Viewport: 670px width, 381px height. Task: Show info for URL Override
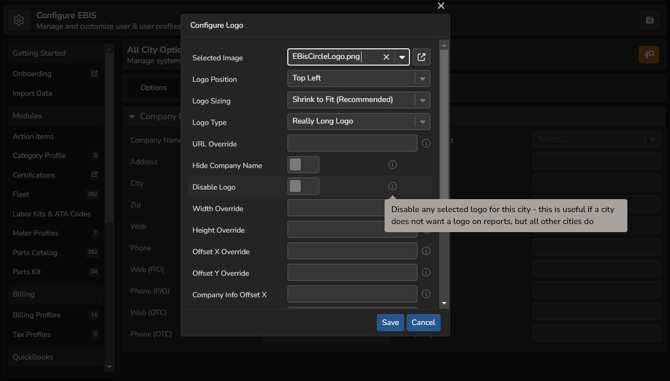coord(426,143)
